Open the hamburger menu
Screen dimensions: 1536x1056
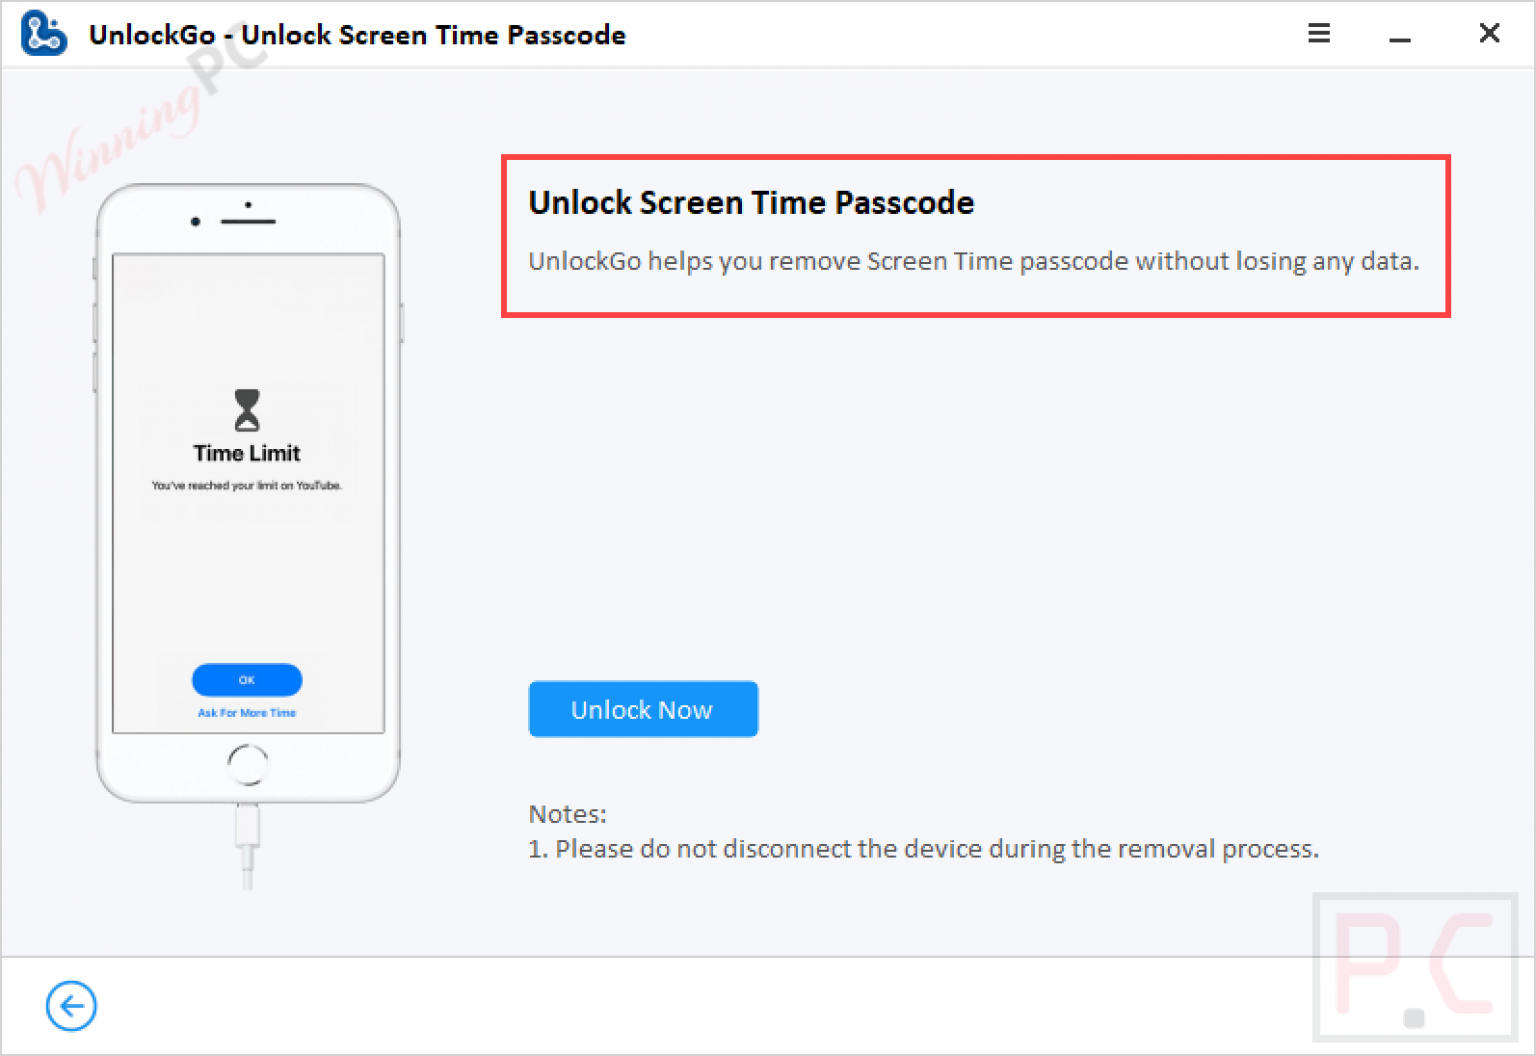point(1318,33)
